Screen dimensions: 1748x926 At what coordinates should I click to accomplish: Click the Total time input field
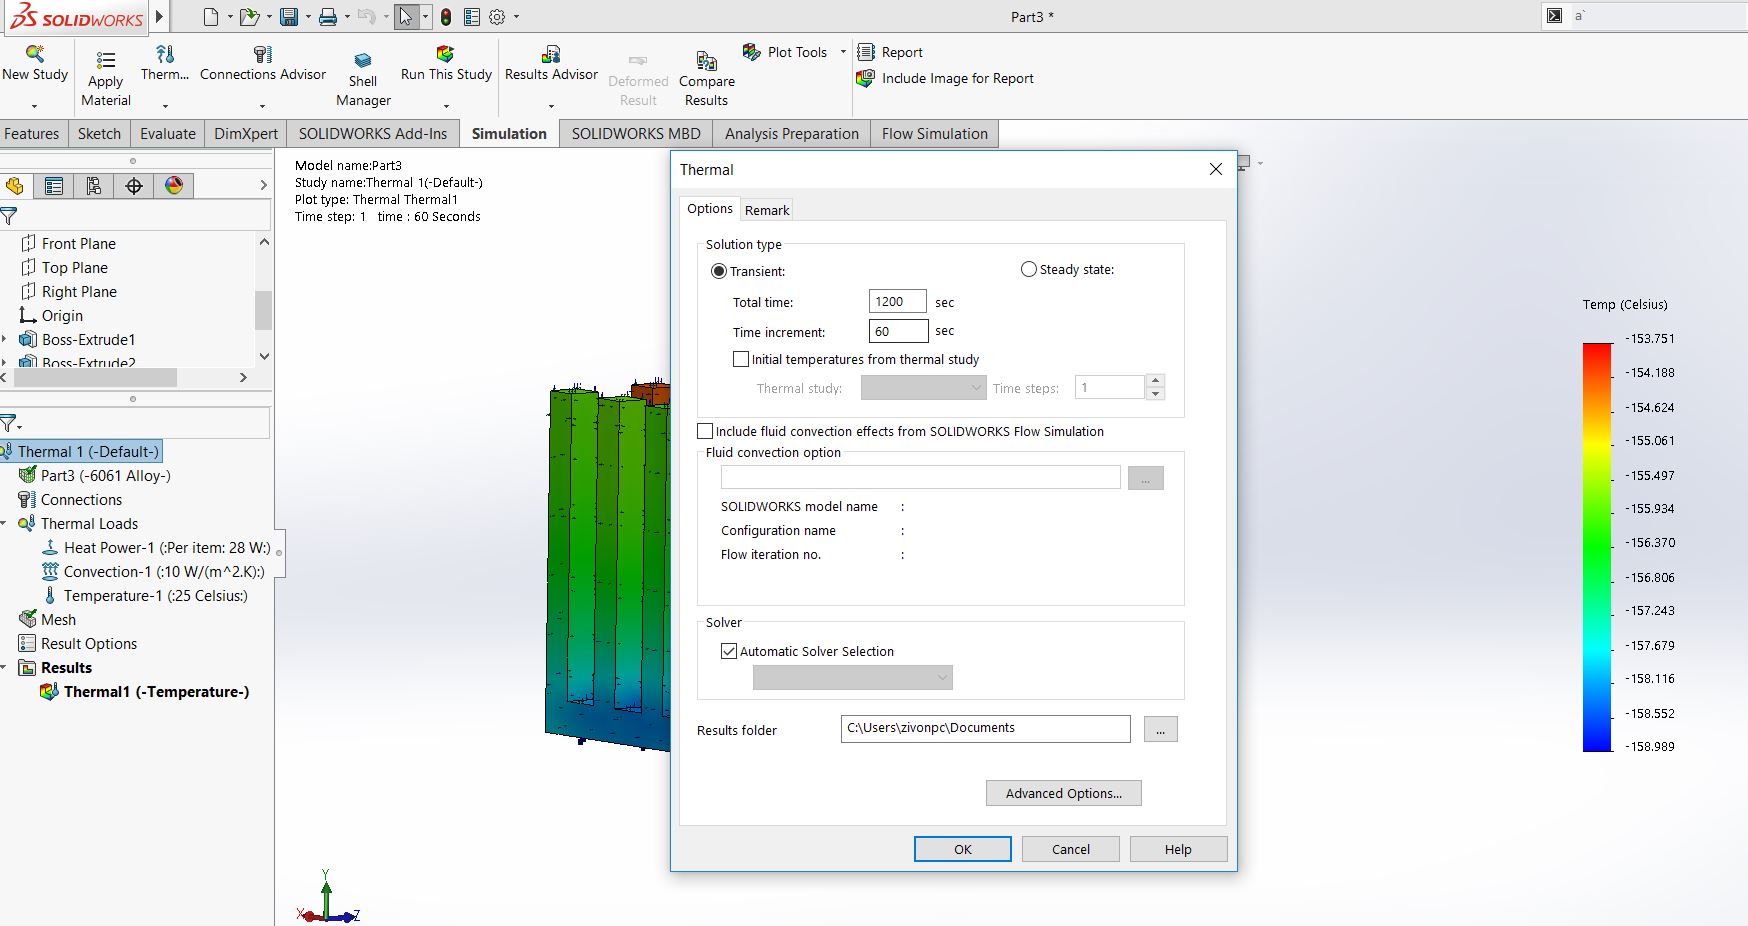tap(897, 301)
